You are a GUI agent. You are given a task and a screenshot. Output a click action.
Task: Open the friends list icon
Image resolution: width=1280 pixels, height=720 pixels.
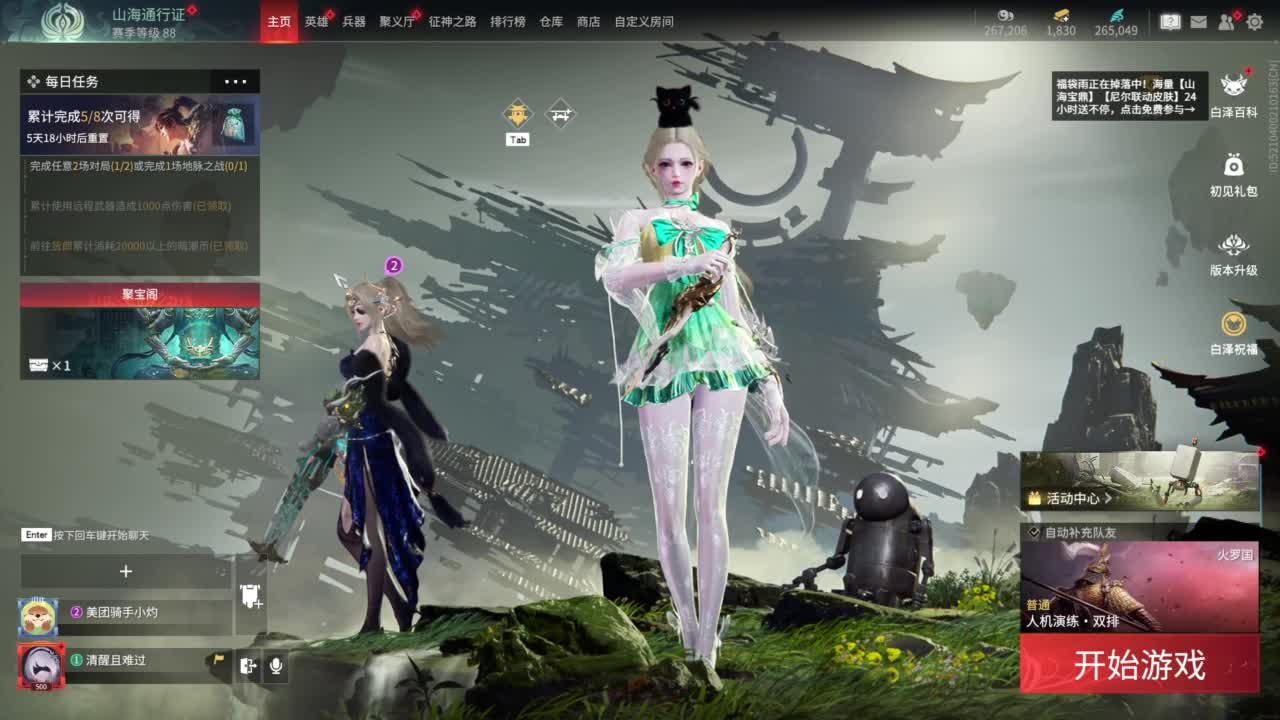pyautogui.click(x=1227, y=21)
